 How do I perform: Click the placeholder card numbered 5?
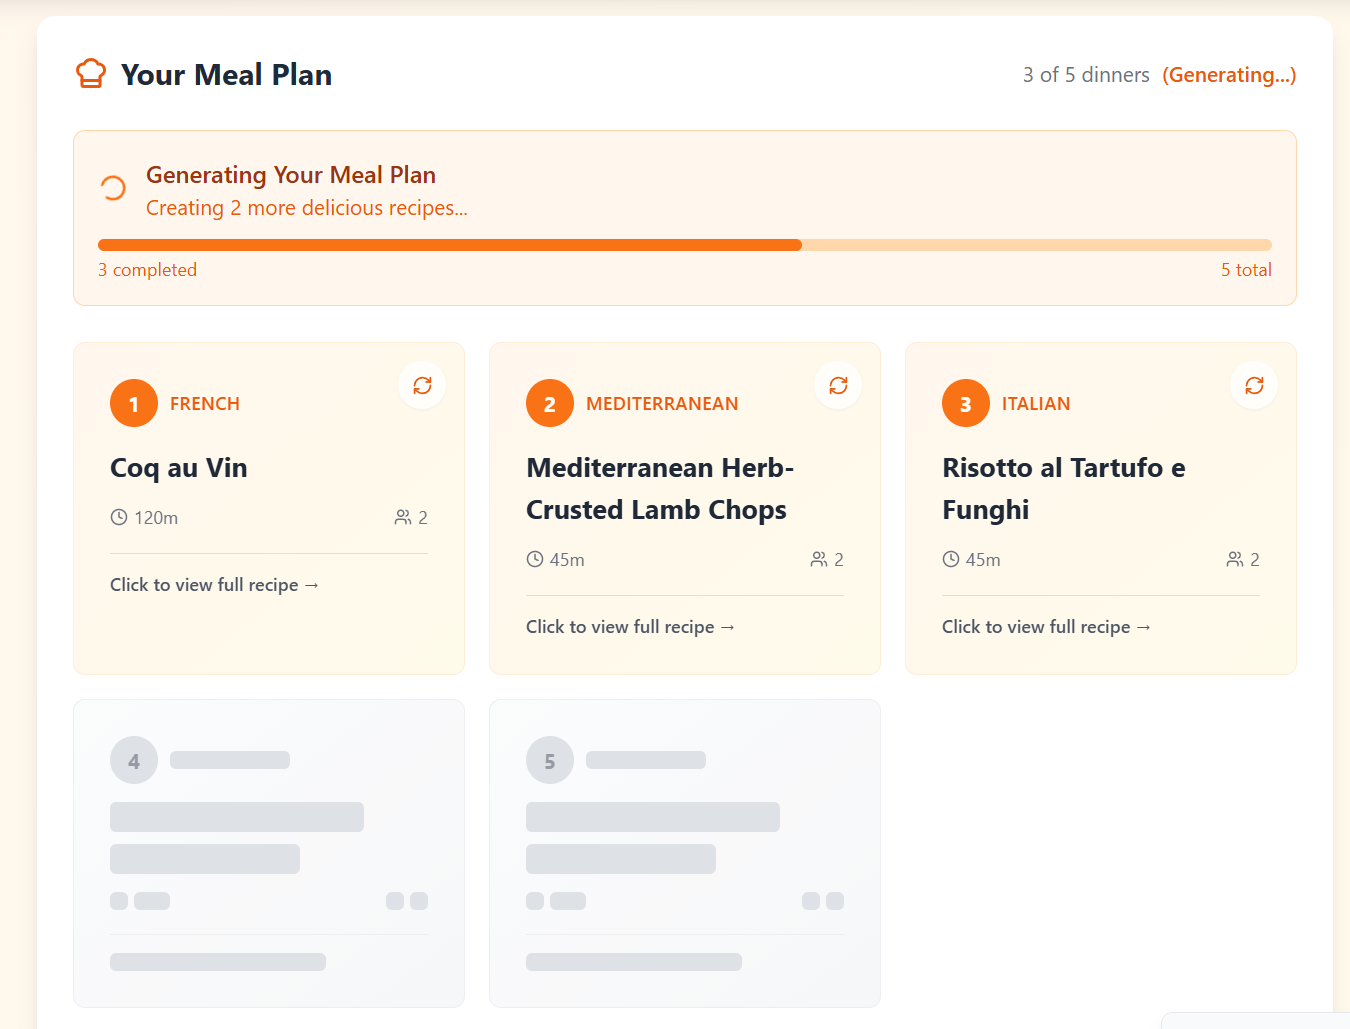pyautogui.click(x=685, y=853)
